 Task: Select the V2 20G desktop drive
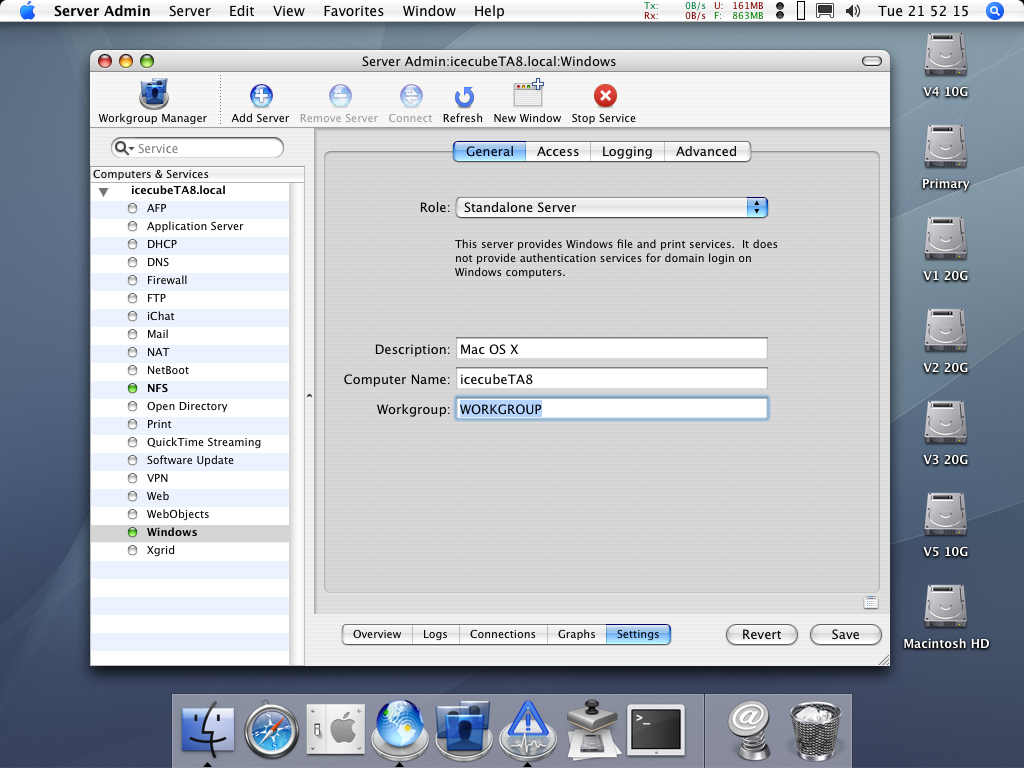pos(945,332)
